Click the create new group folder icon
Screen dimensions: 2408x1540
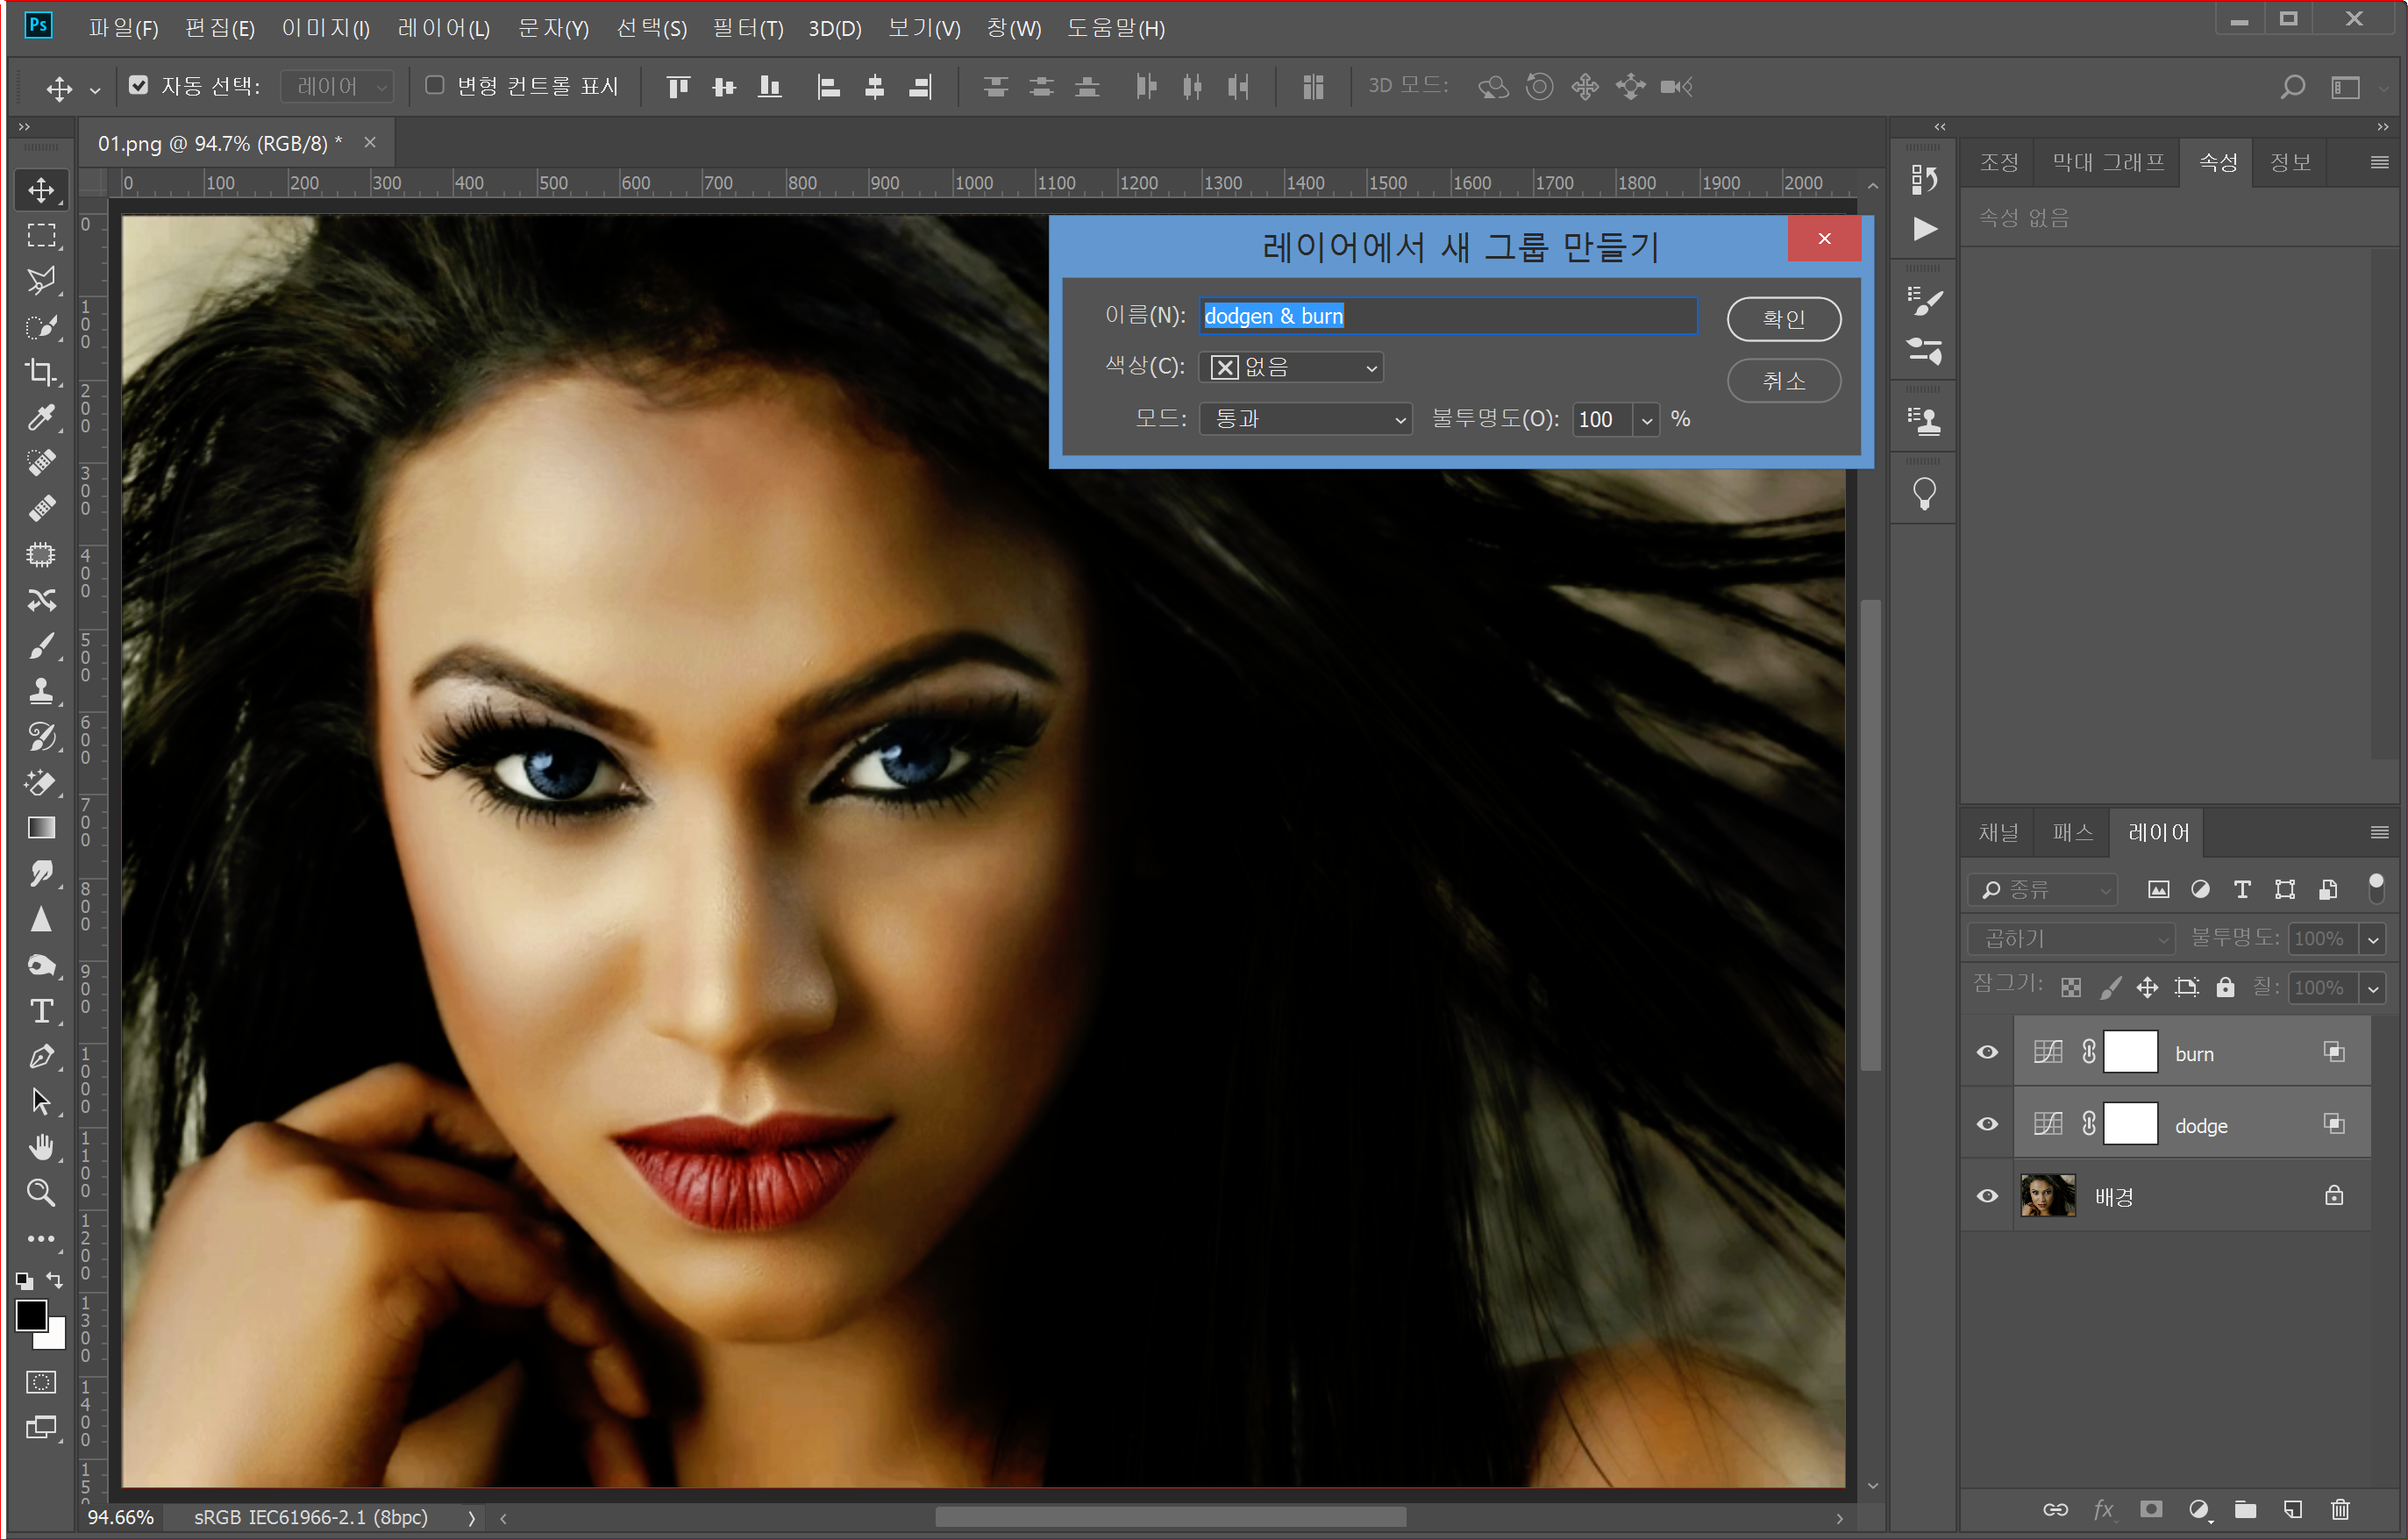pyautogui.click(x=2246, y=1509)
